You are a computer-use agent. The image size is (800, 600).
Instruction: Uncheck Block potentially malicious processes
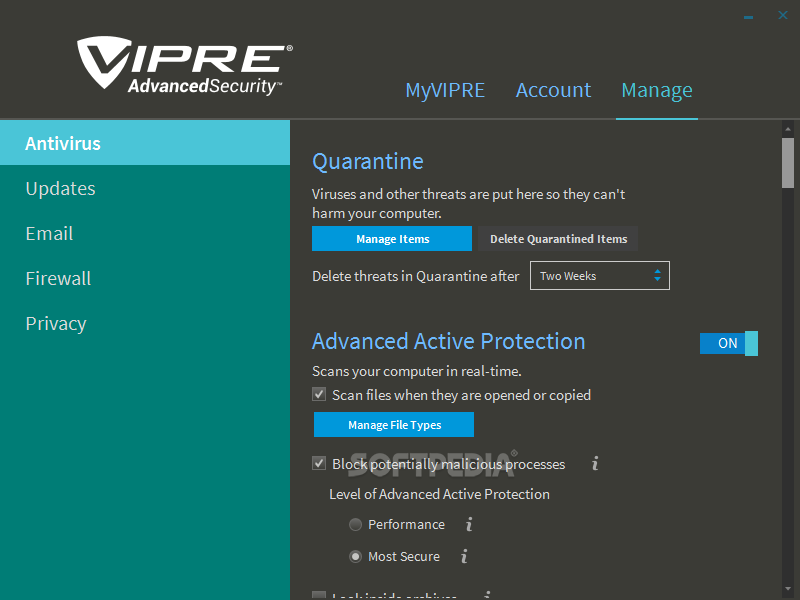[319, 463]
